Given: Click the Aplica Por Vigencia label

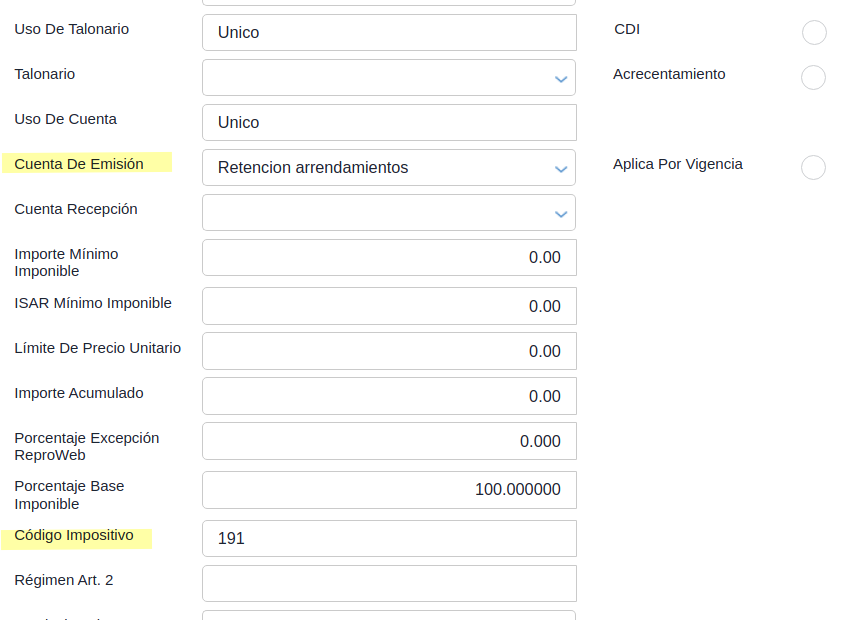Looking at the screenshot, I should coord(677,164).
